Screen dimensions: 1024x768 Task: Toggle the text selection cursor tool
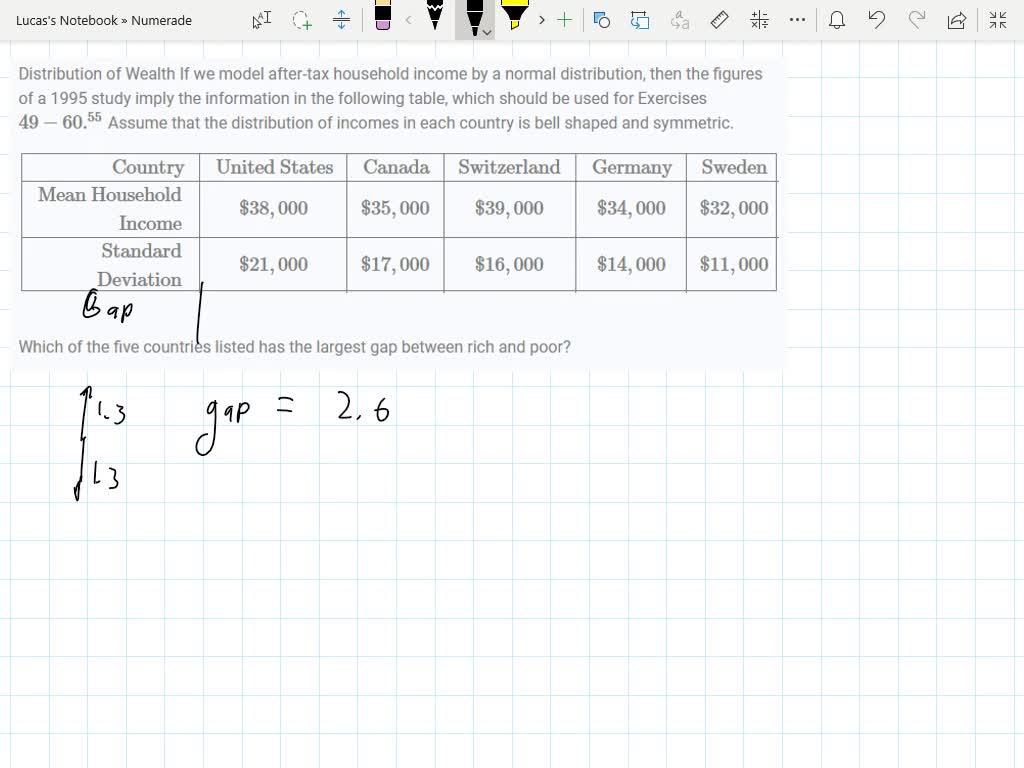tap(260, 20)
